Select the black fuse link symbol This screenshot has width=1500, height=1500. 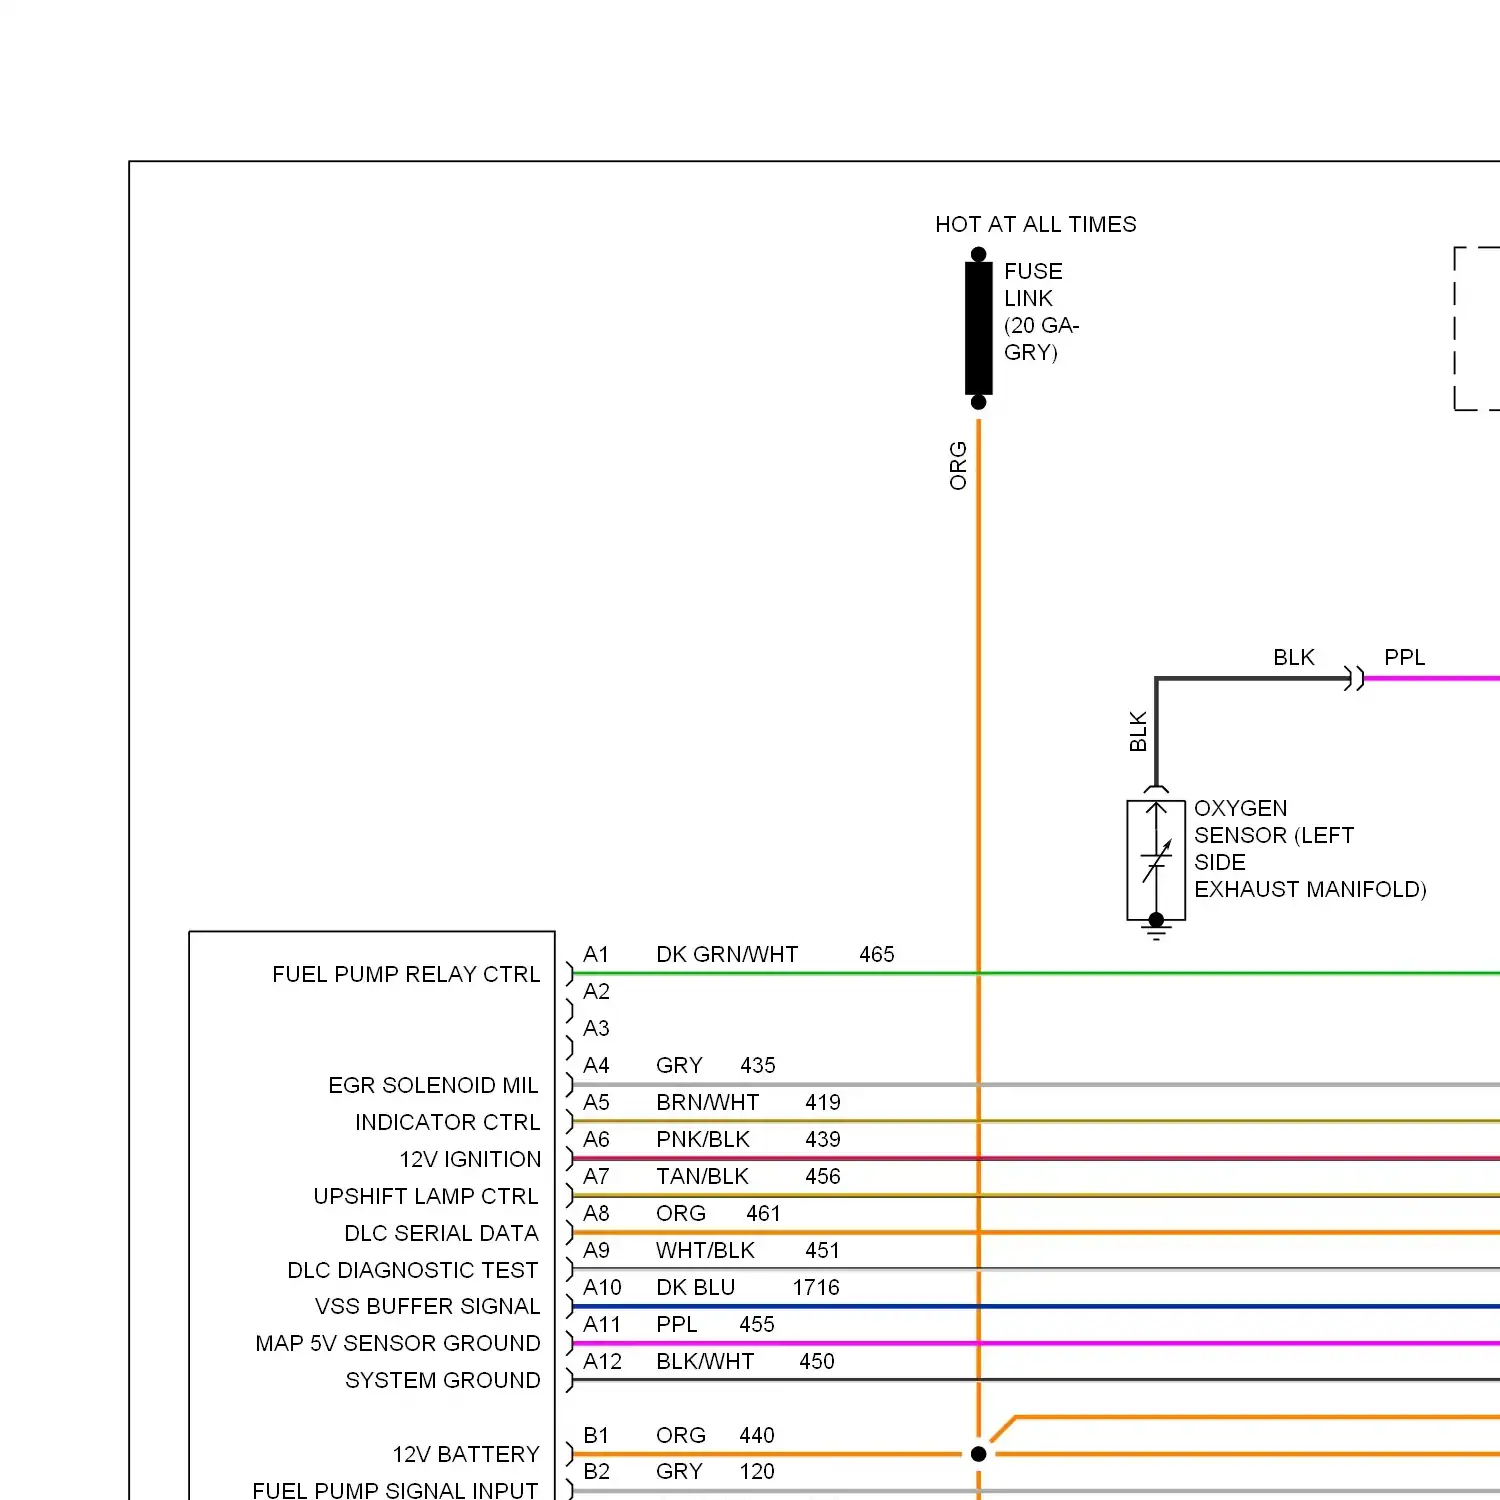coord(979,328)
